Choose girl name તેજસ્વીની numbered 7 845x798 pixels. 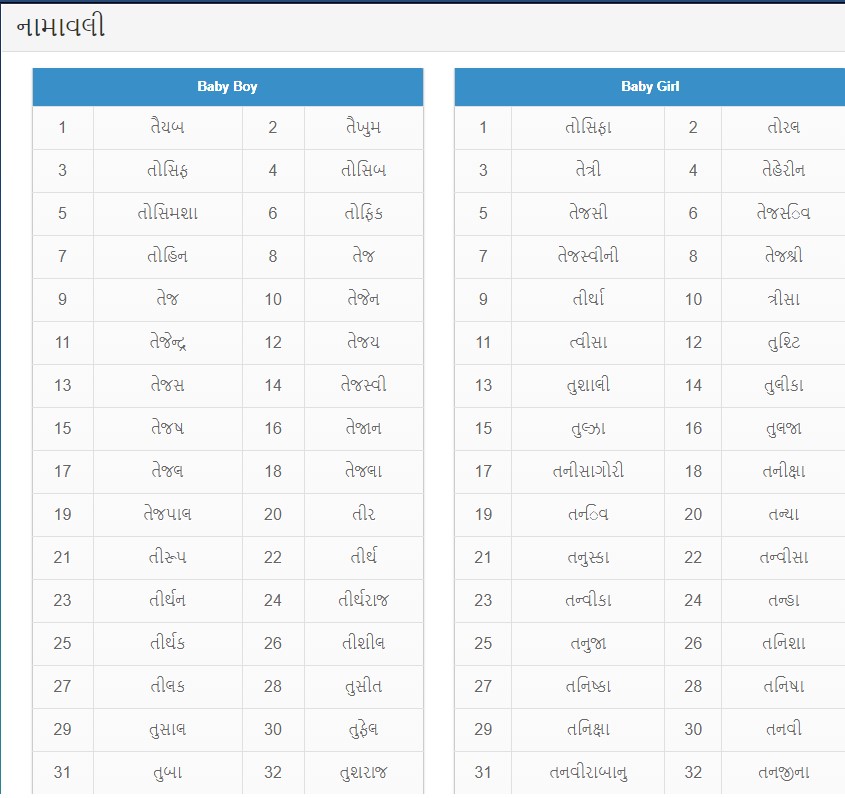pos(588,256)
